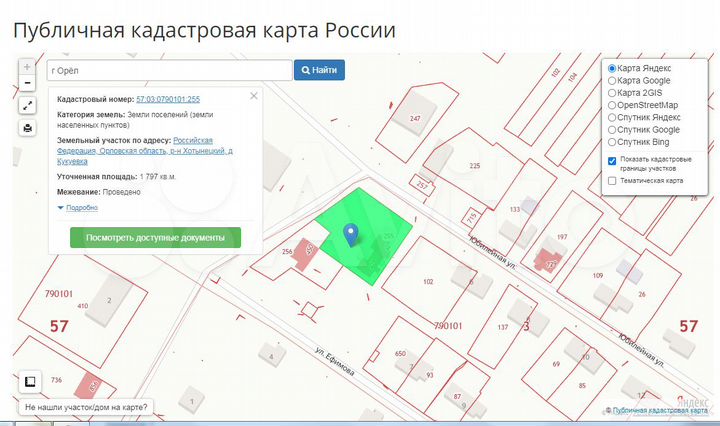Click Не нашли участок/дом на карте?
Screen dimensions: 720x426
point(86,407)
